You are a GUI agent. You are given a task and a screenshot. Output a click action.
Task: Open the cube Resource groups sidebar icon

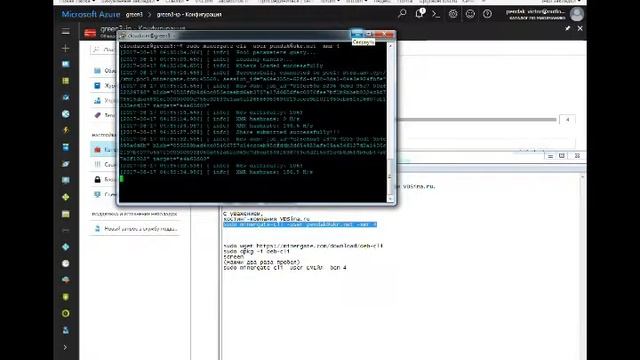click(65, 98)
